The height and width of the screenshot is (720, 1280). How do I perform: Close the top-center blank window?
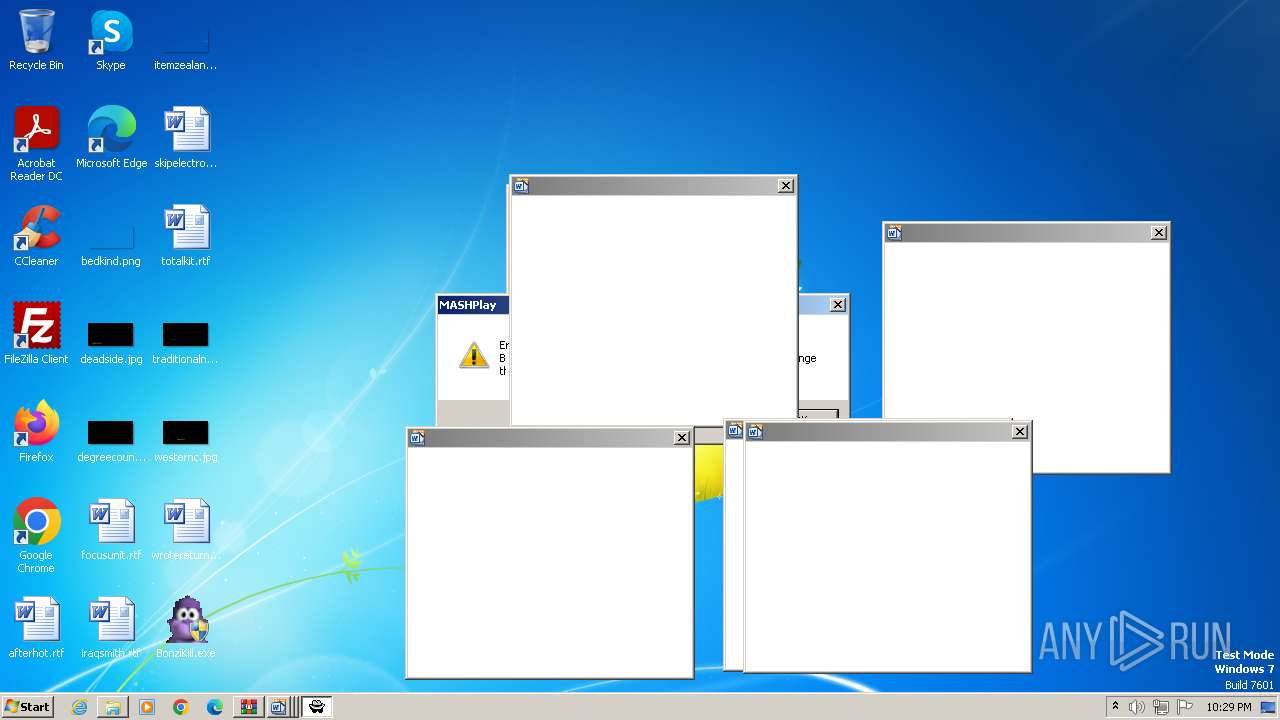pyautogui.click(x=786, y=186)
